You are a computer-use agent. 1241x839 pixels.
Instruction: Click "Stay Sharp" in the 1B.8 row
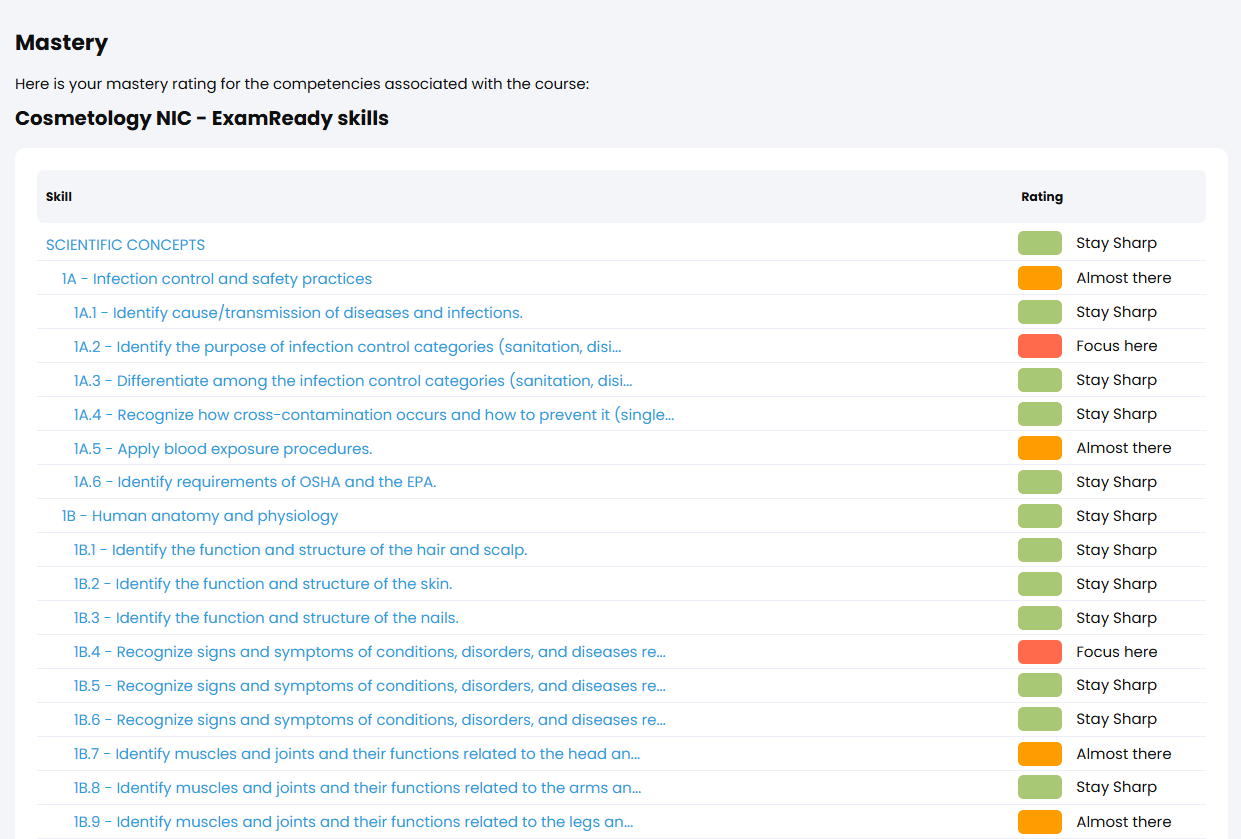[x=1116, y=787]
